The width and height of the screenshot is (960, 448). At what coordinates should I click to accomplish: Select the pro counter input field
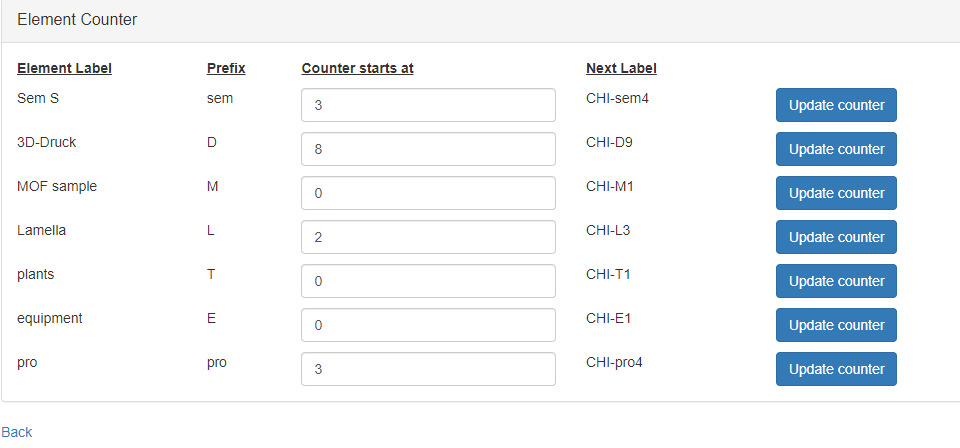pos(428,369)
